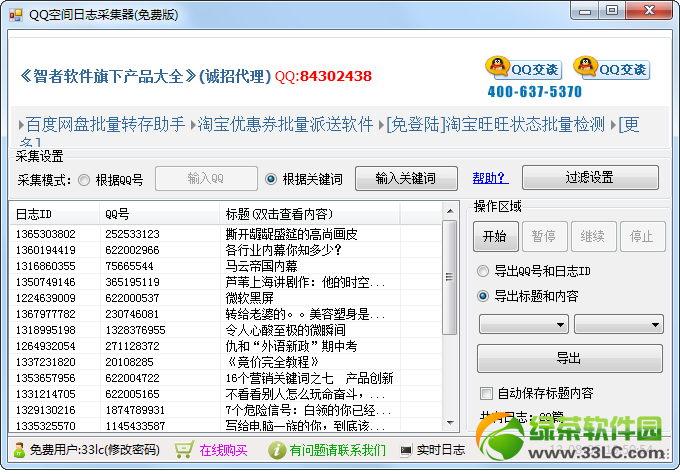
Task: Click the second QQ交谈 penguin chat icon
Action: tap(612, 69)
